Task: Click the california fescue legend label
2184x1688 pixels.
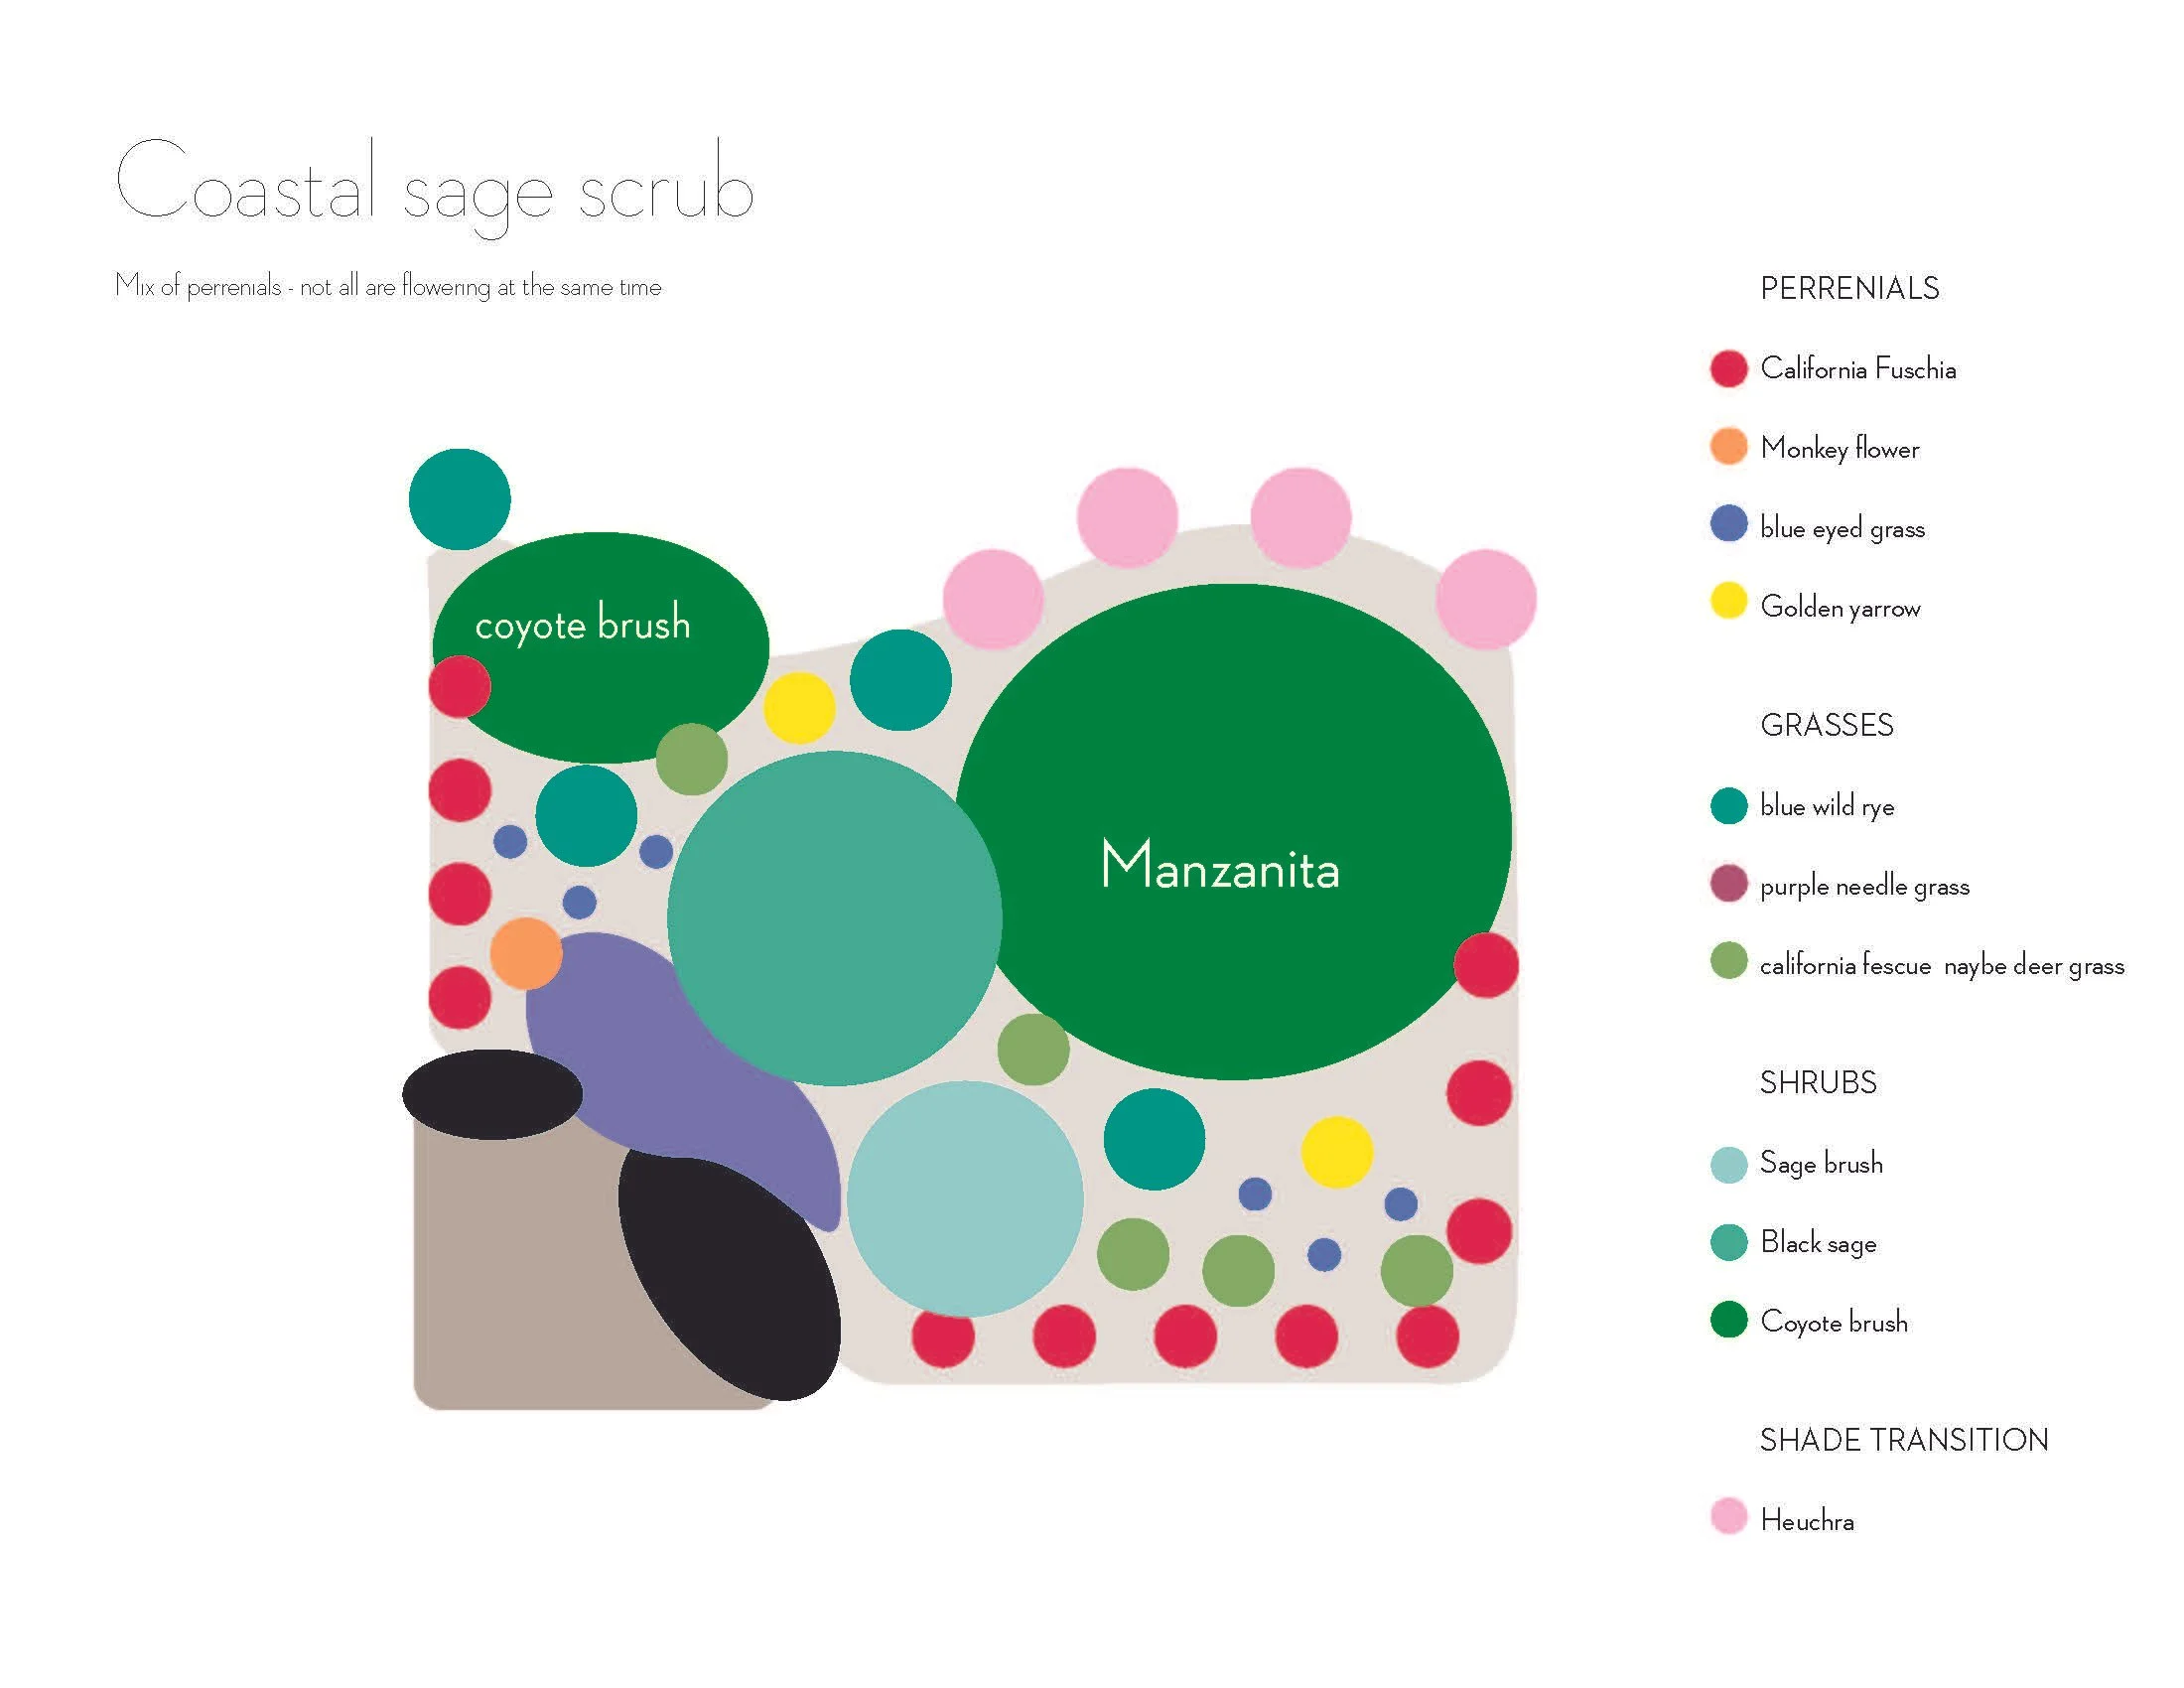Action: point(1844,965)
